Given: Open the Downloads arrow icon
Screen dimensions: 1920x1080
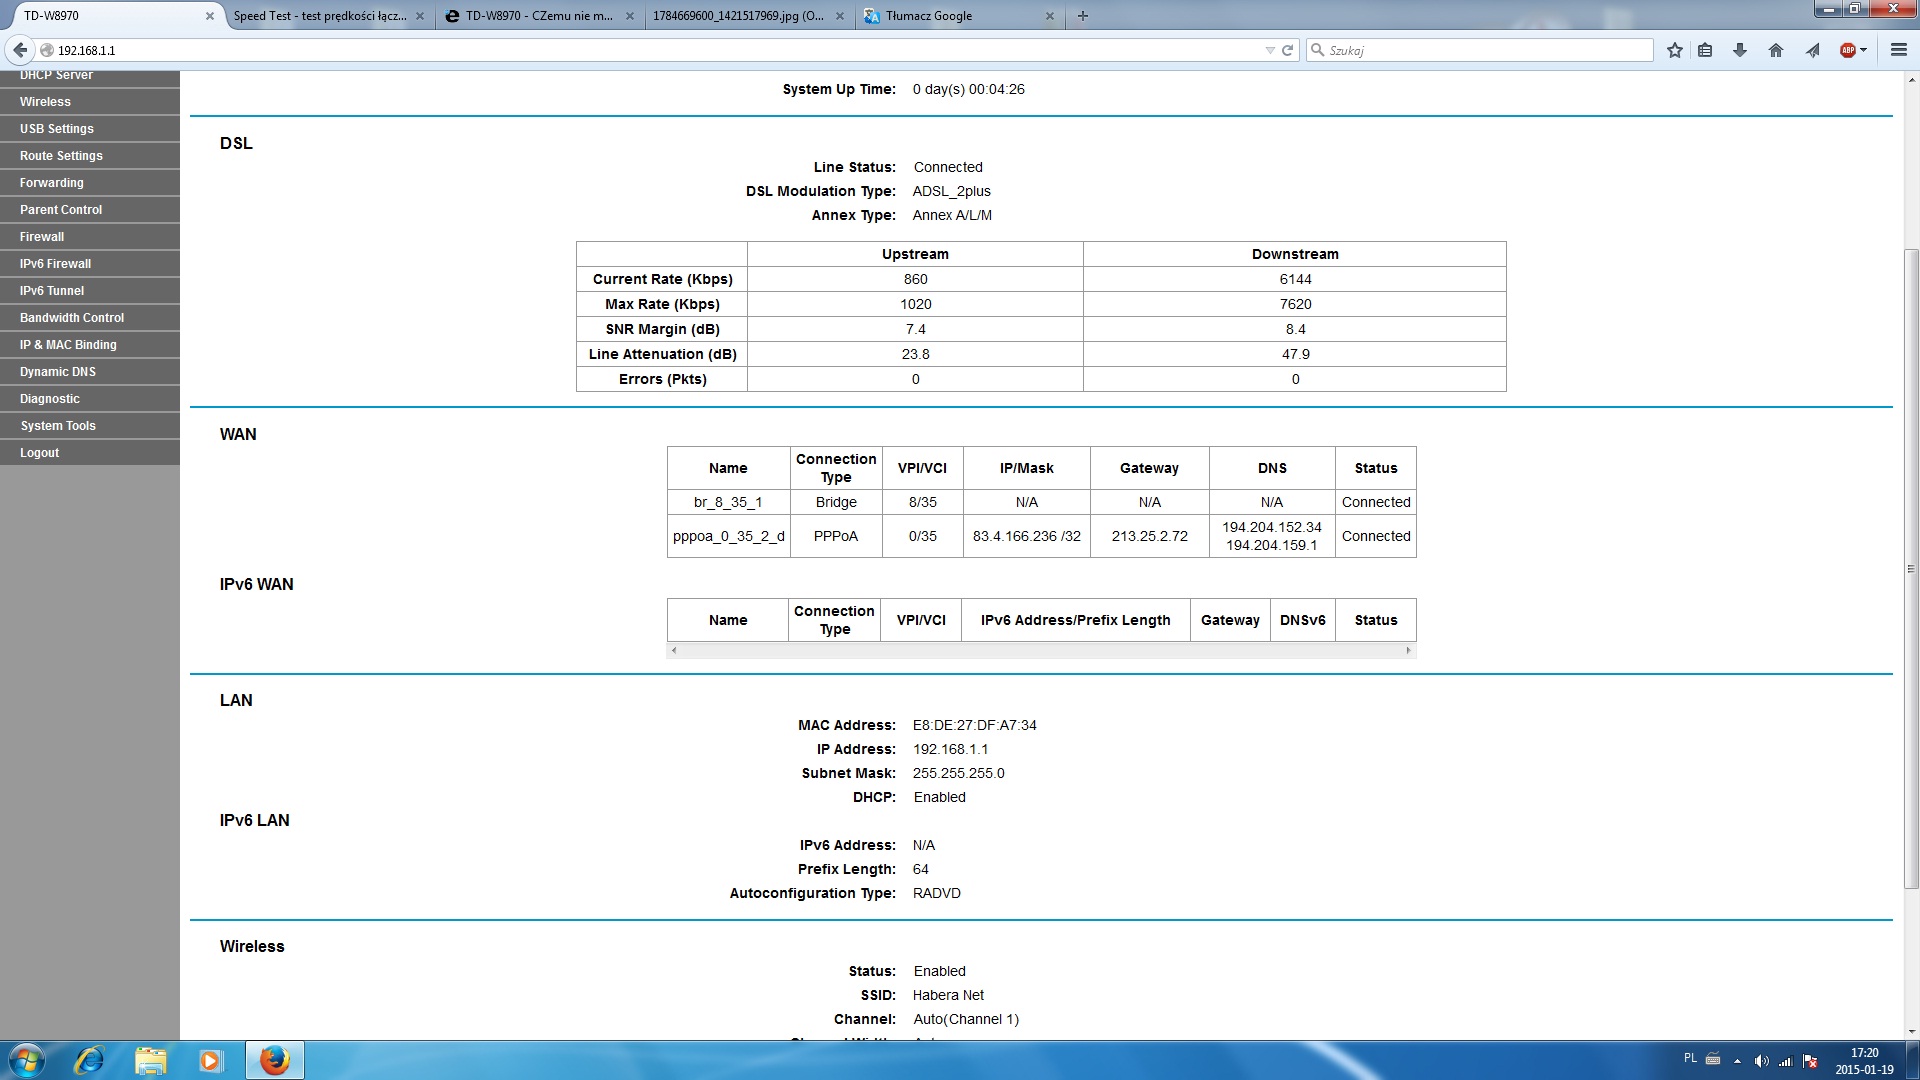Looking at the screenshot, I should (1740, 50).
